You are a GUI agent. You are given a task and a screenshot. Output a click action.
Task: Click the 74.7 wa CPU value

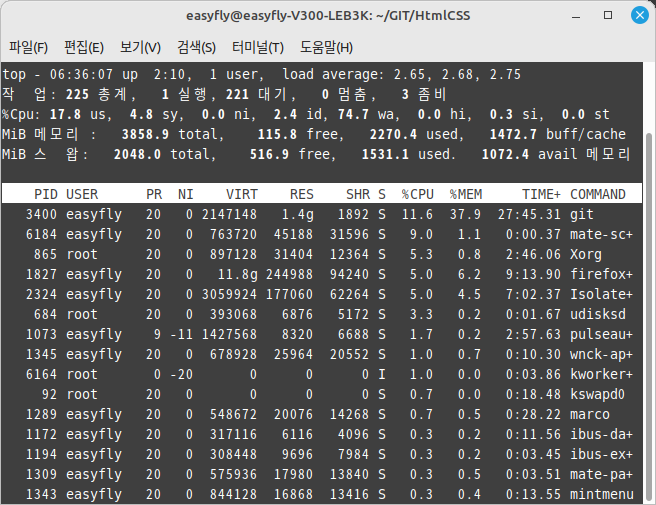tap(368, 115)
